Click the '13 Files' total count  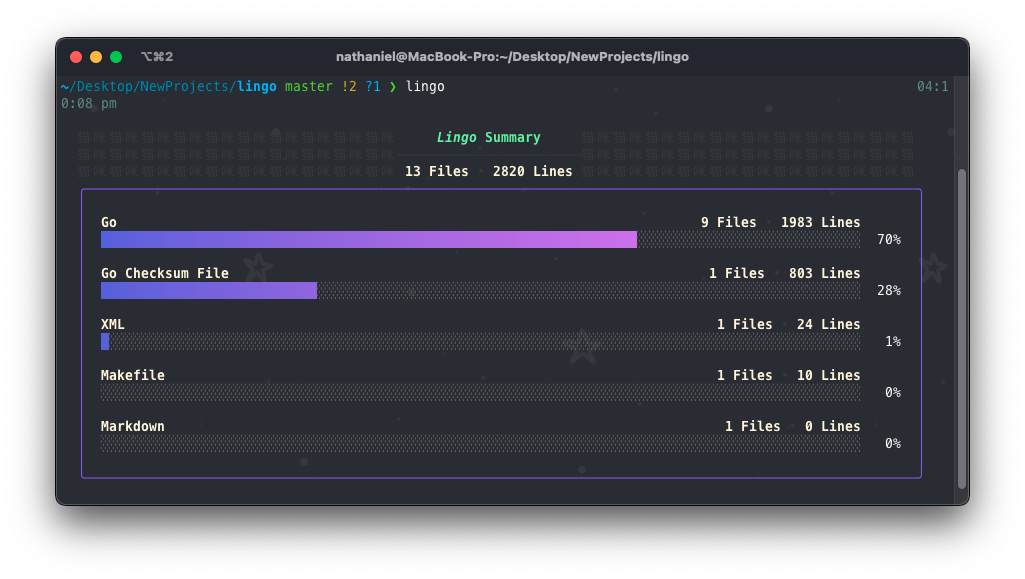coord(437,171)
